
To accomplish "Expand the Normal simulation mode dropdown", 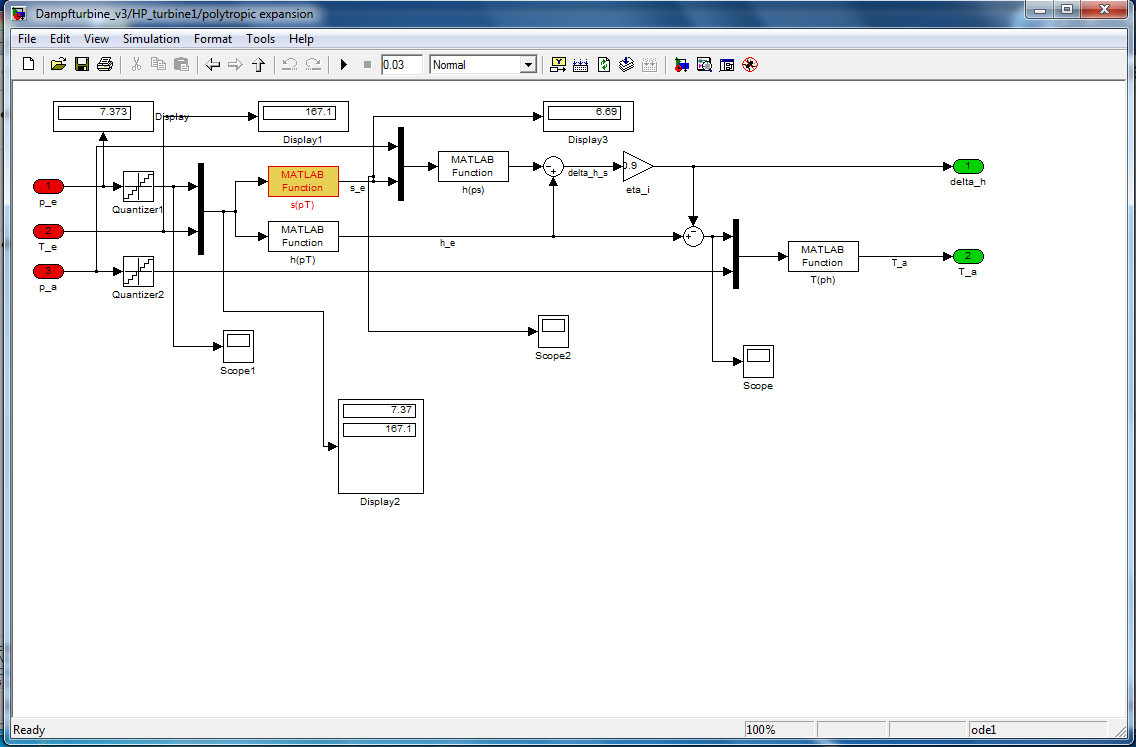I will point(528,65).
